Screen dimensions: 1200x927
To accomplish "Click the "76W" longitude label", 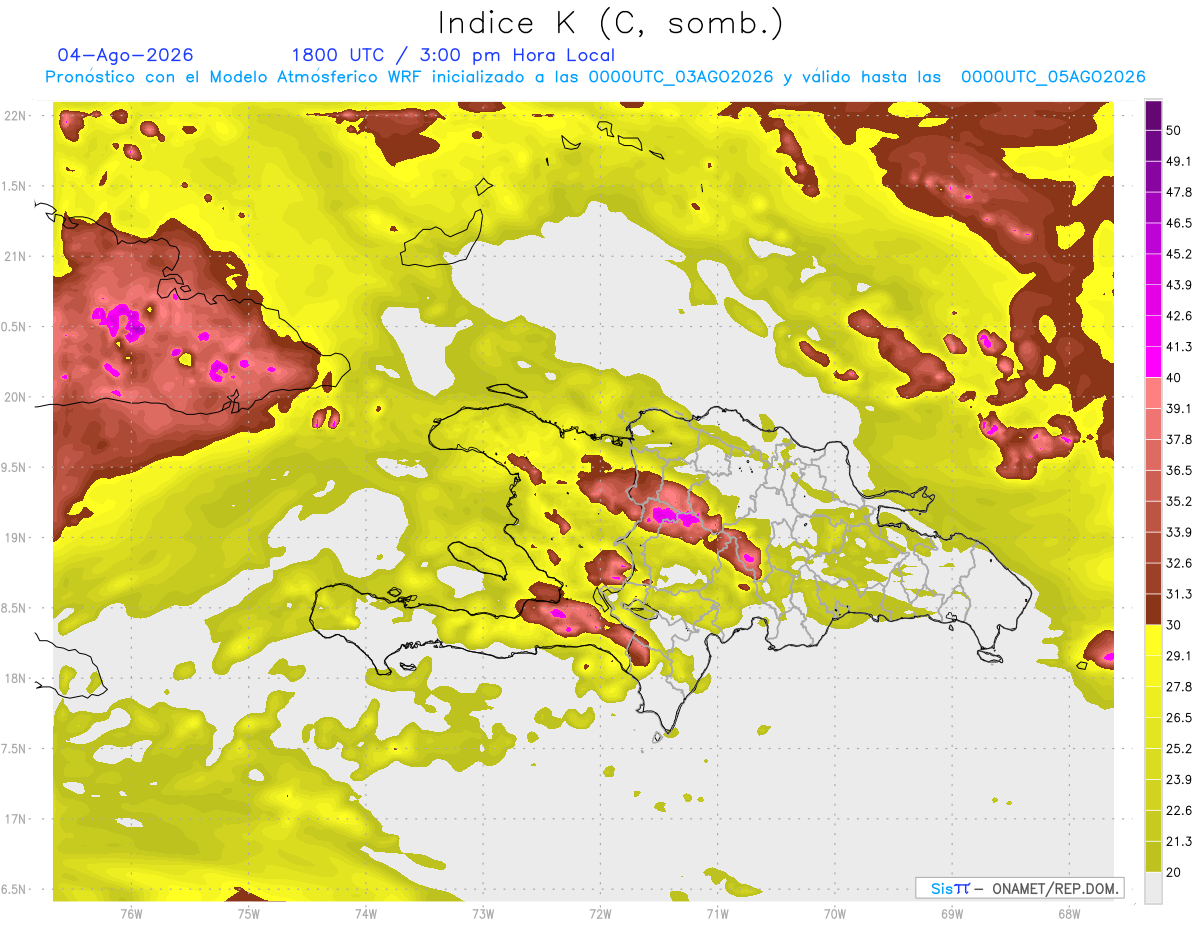I will coord(131,914).
